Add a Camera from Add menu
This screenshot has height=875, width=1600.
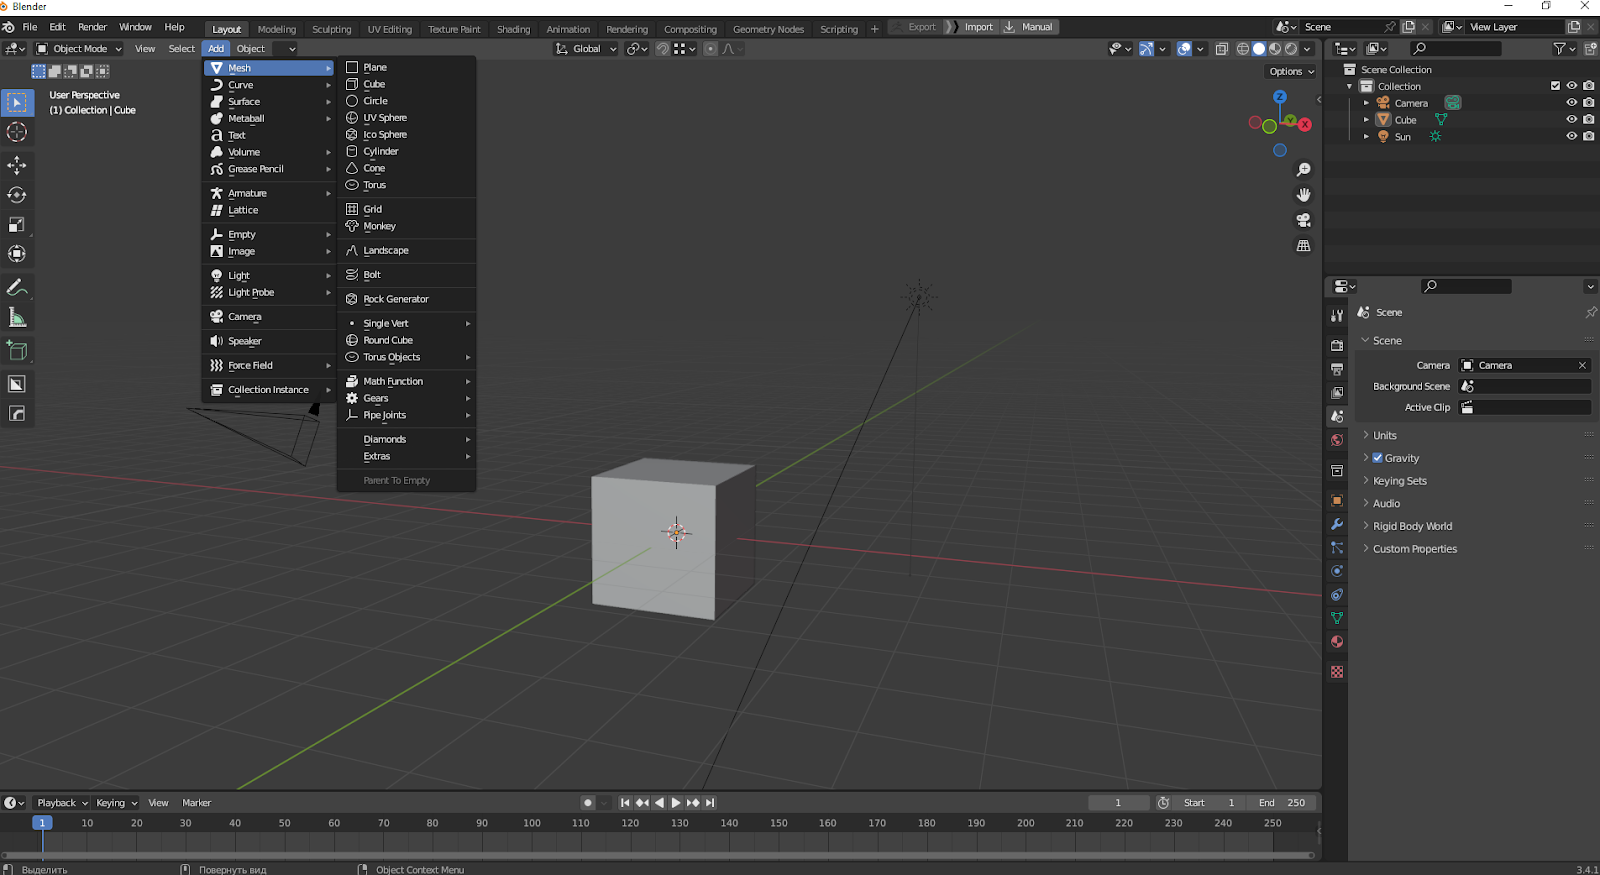(270, 317)
